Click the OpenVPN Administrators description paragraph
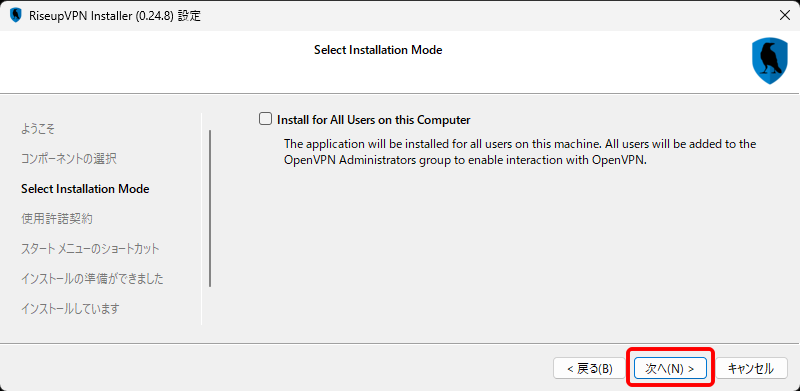Viewport: 800px width, 391px height. pyautogui.click(x=520, y=152)
